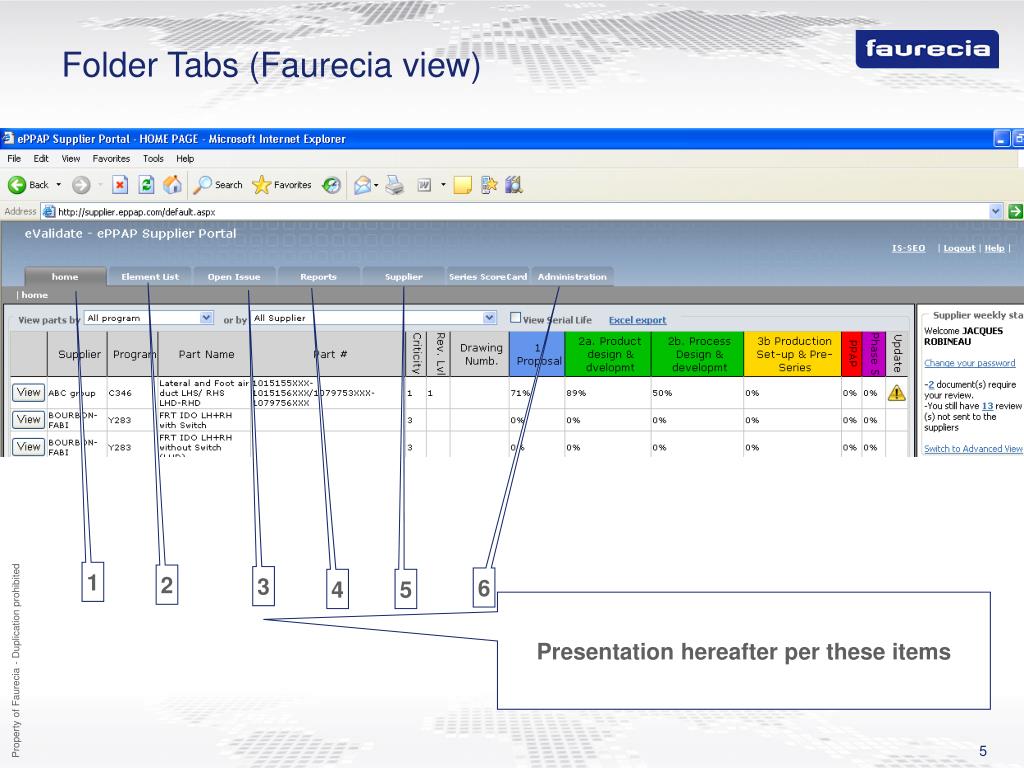The width and height of the screenshot is (1024, 768).
Task: Click the blue 1 Proposal column header
Action: (537, 354)
